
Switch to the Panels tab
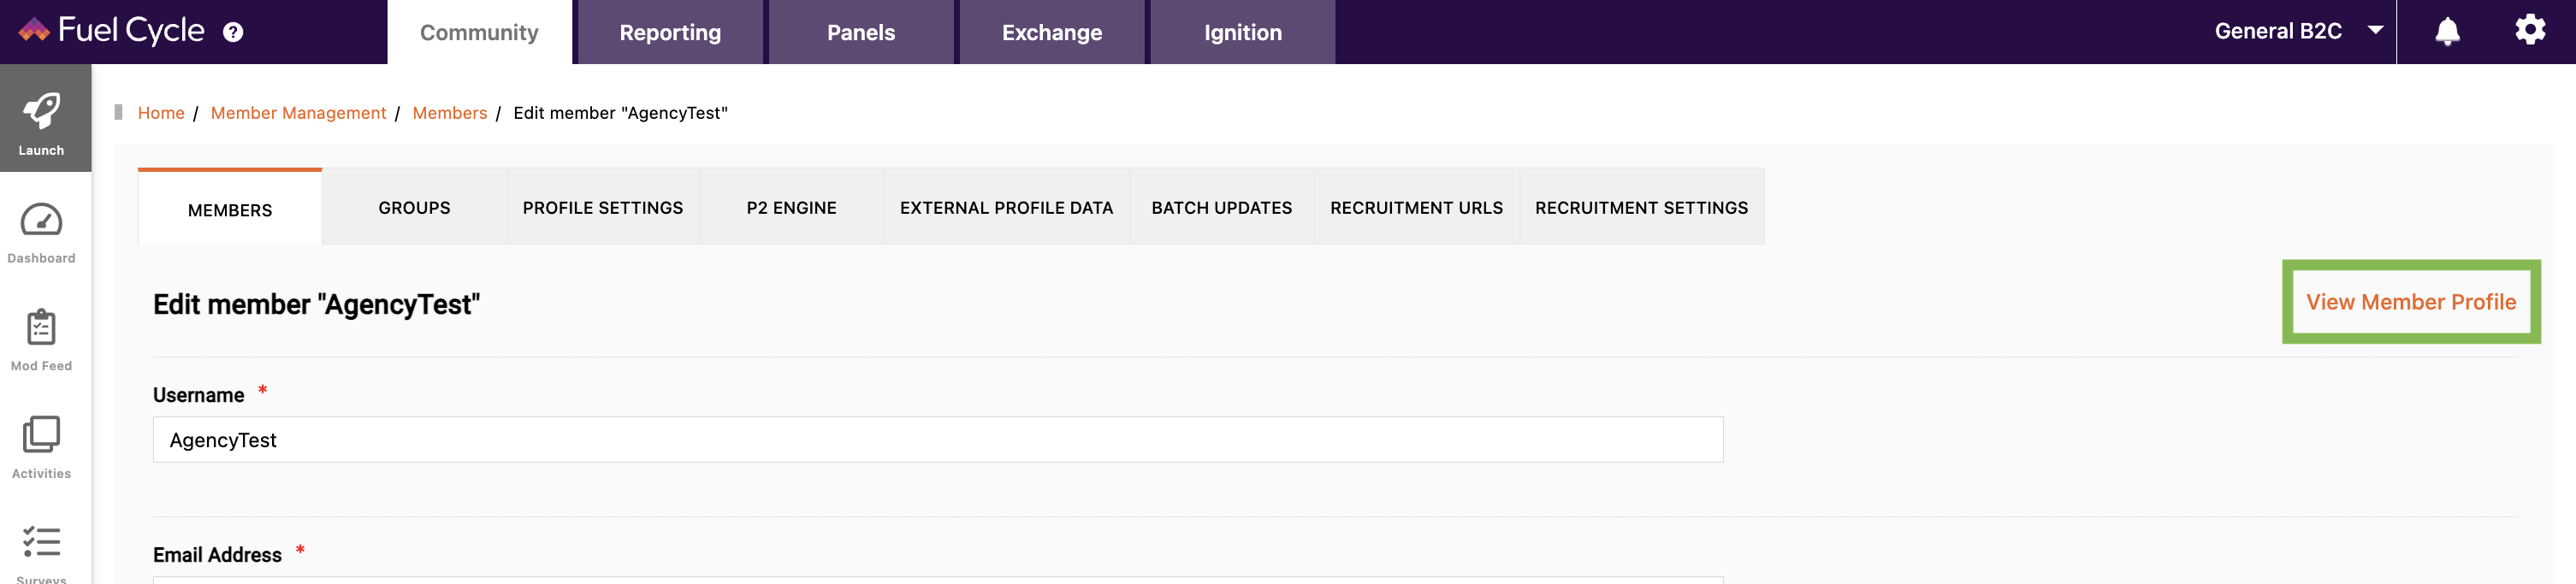tap(861, 32)
